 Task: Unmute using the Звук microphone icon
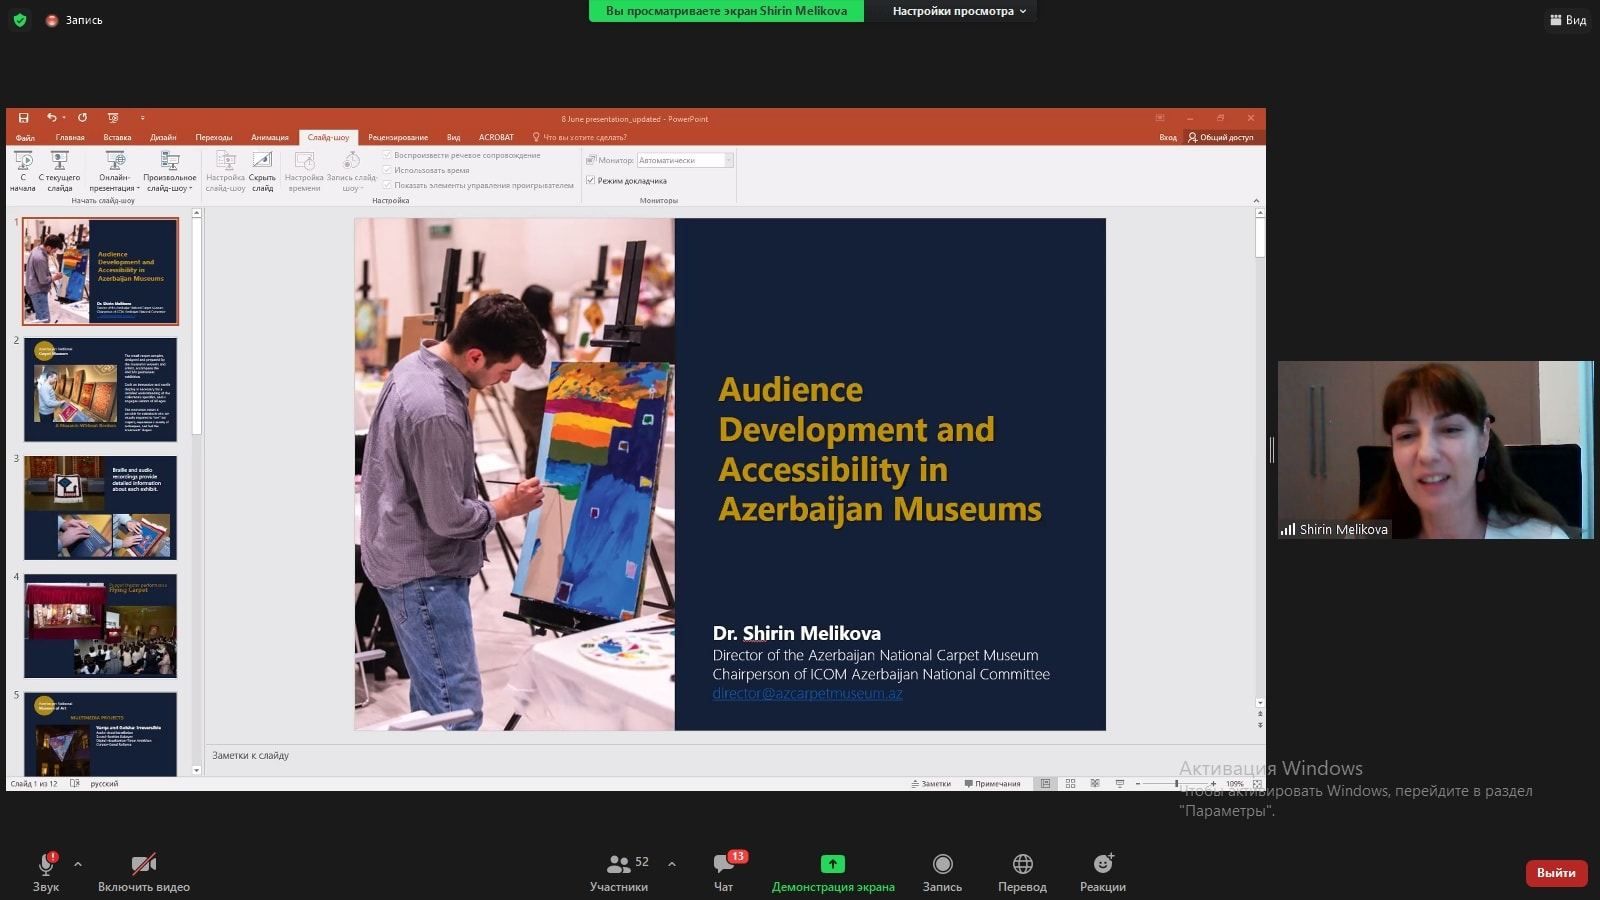(46, 864)
